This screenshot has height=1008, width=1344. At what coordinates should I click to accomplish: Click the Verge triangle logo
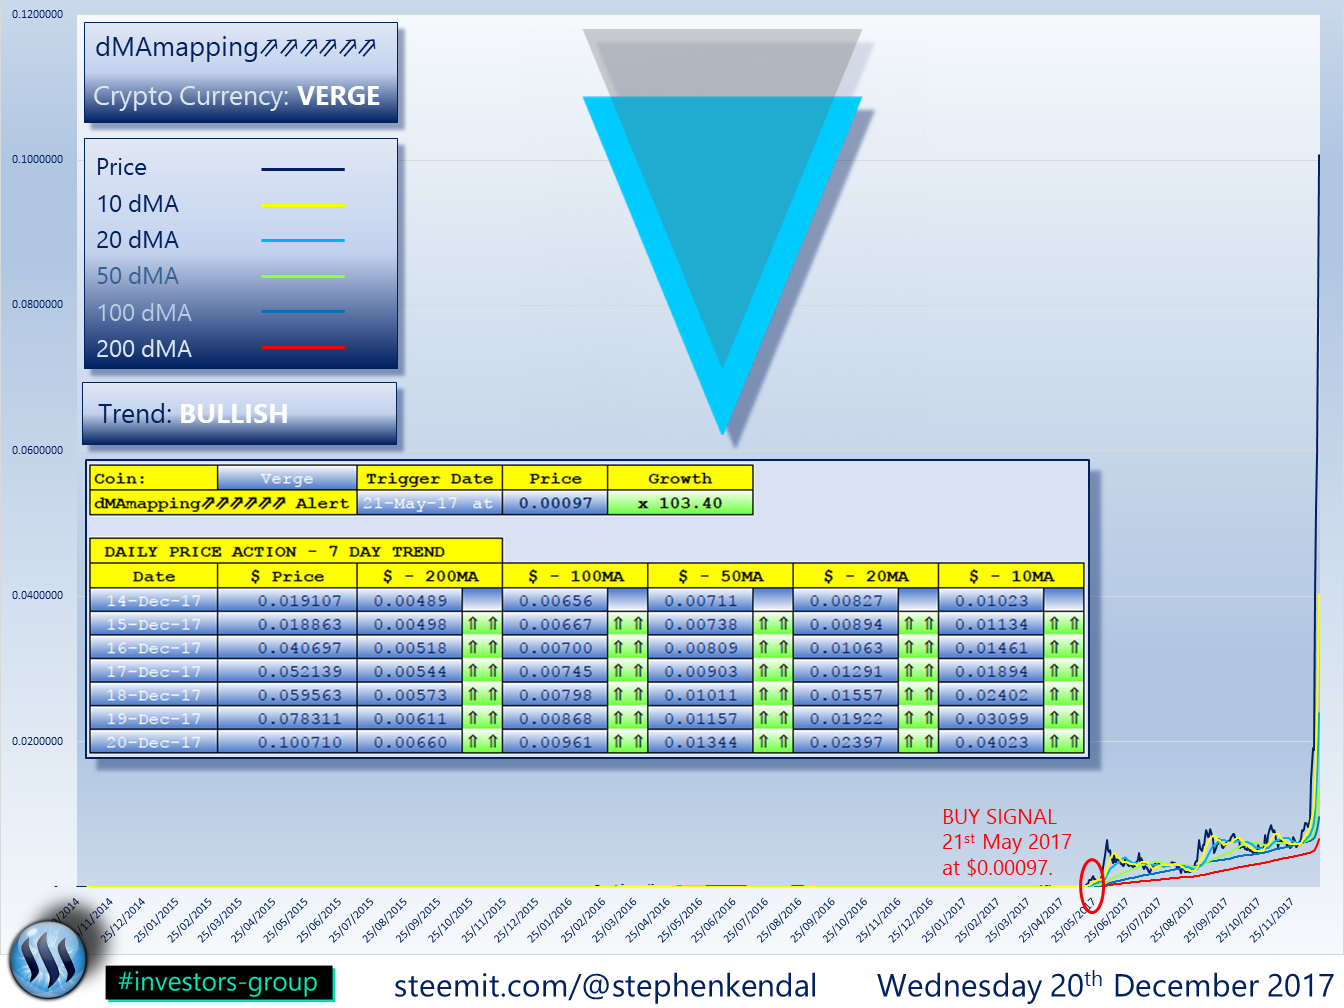coord(722,232)
